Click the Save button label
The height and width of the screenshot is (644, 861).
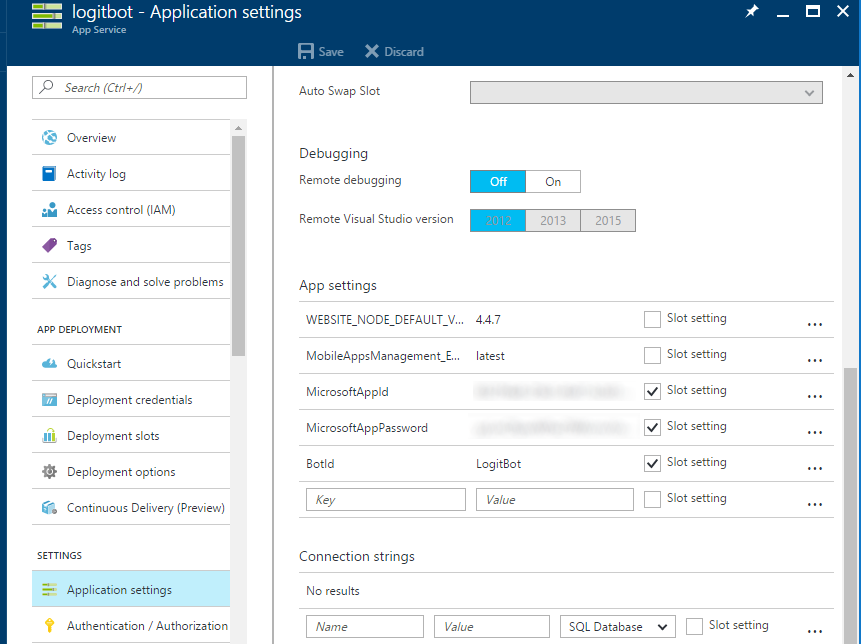pos(331,52)
